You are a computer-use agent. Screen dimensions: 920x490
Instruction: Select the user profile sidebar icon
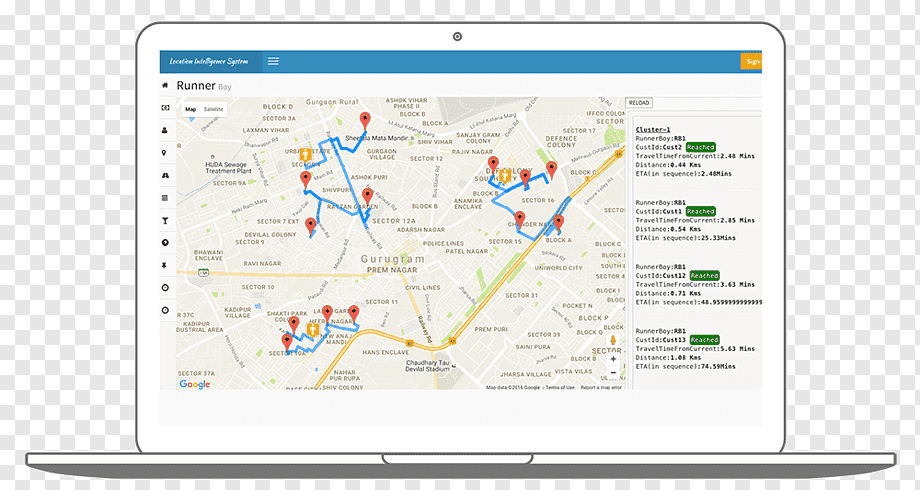point(165,130)
